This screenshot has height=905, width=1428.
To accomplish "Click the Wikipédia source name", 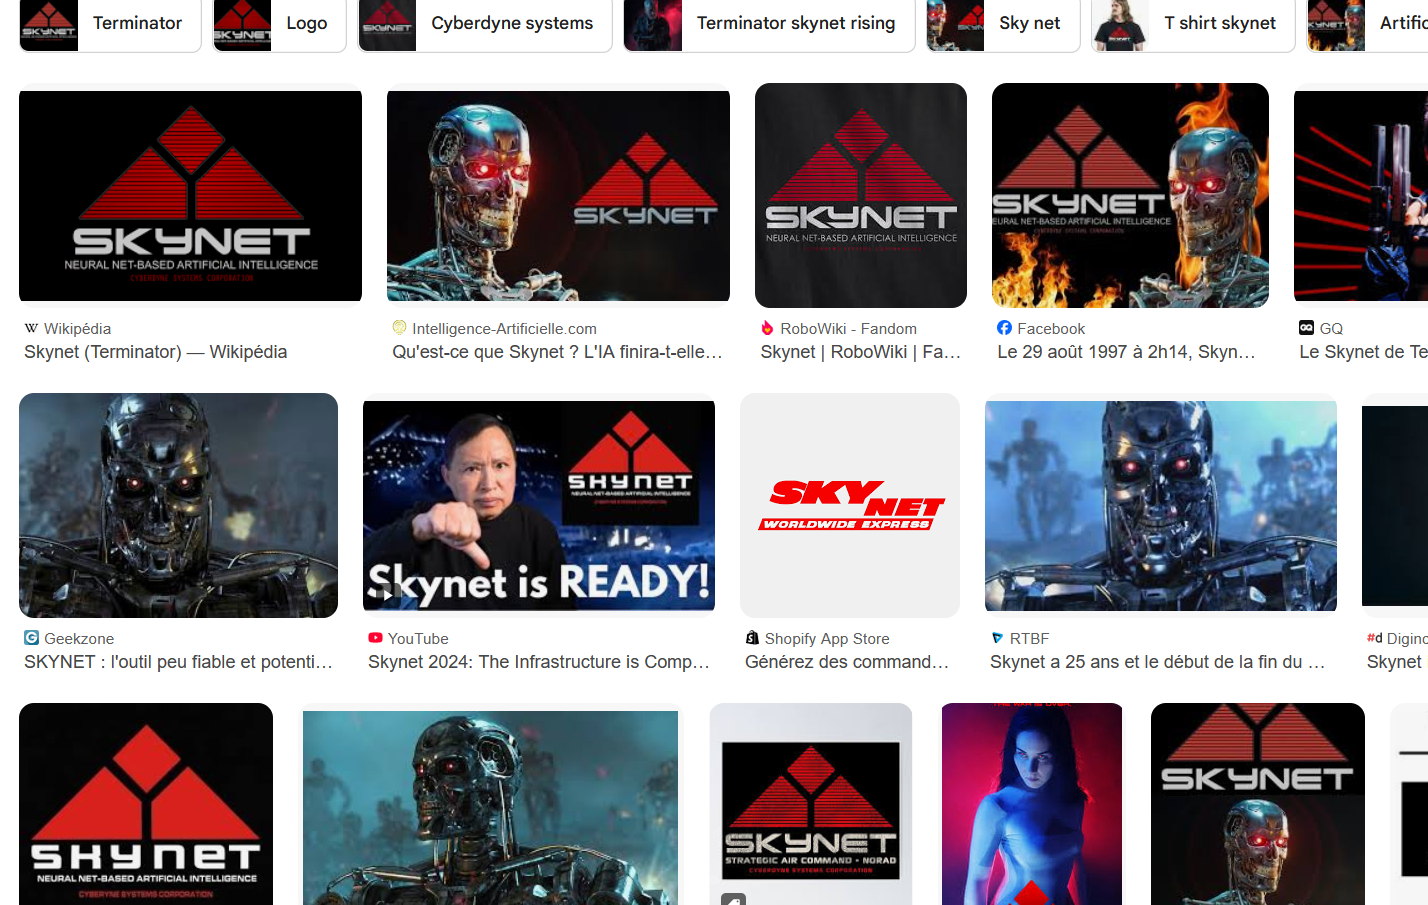I will [78, 329].
